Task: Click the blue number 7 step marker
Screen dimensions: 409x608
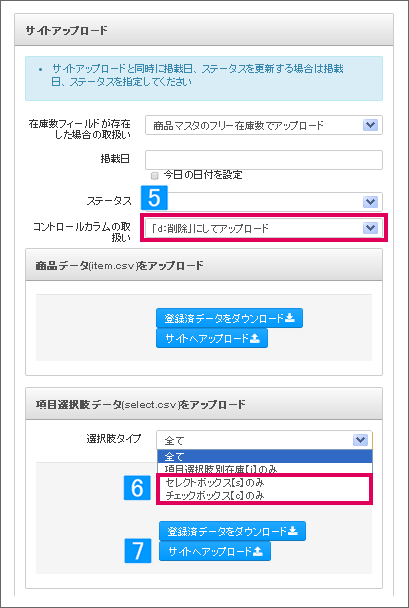Action: coord(138,551)
